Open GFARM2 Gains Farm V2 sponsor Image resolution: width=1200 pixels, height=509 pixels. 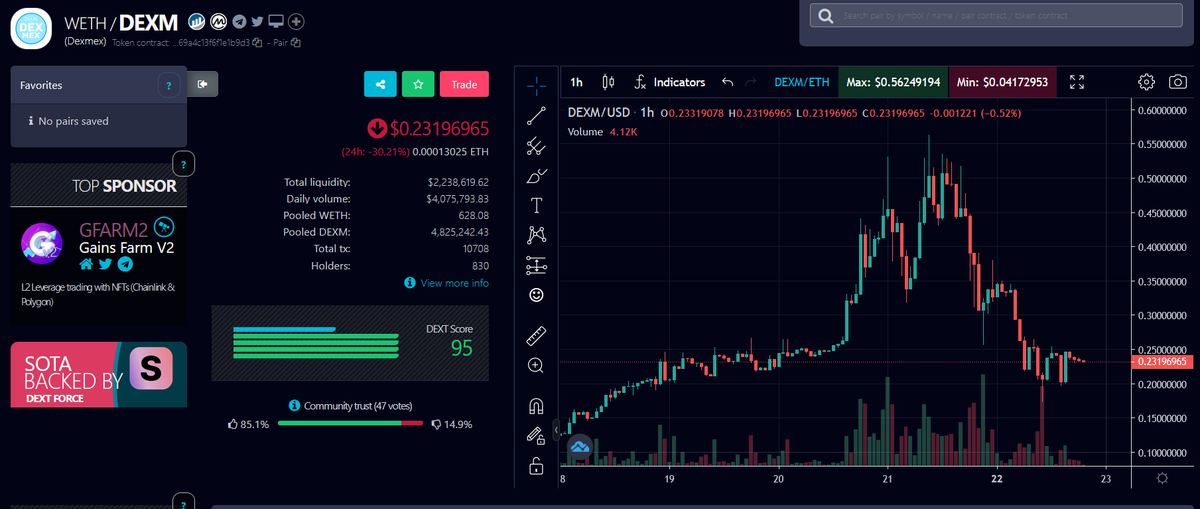[127, 238]
